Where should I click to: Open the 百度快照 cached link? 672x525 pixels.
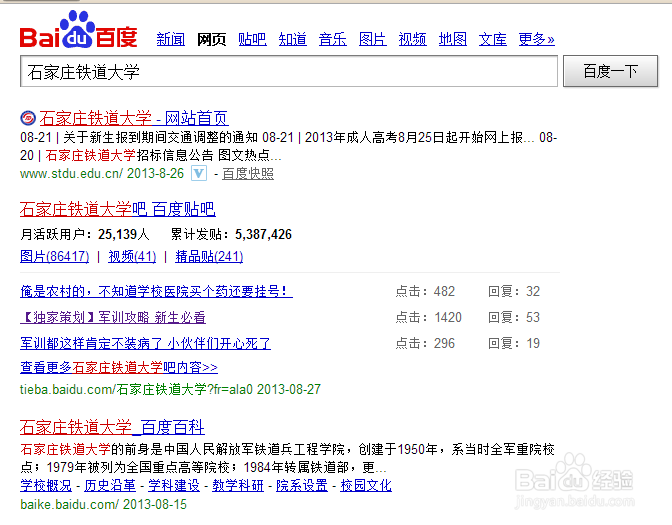pyautogui.click(x=248, y=174)
